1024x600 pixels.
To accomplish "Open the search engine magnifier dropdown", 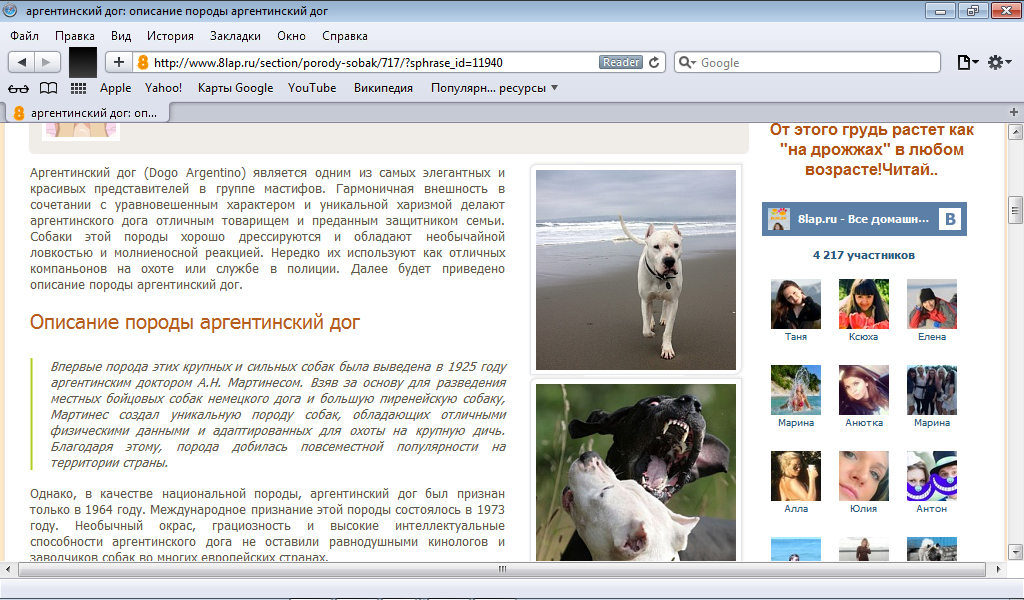I will (x=687, y=62).
